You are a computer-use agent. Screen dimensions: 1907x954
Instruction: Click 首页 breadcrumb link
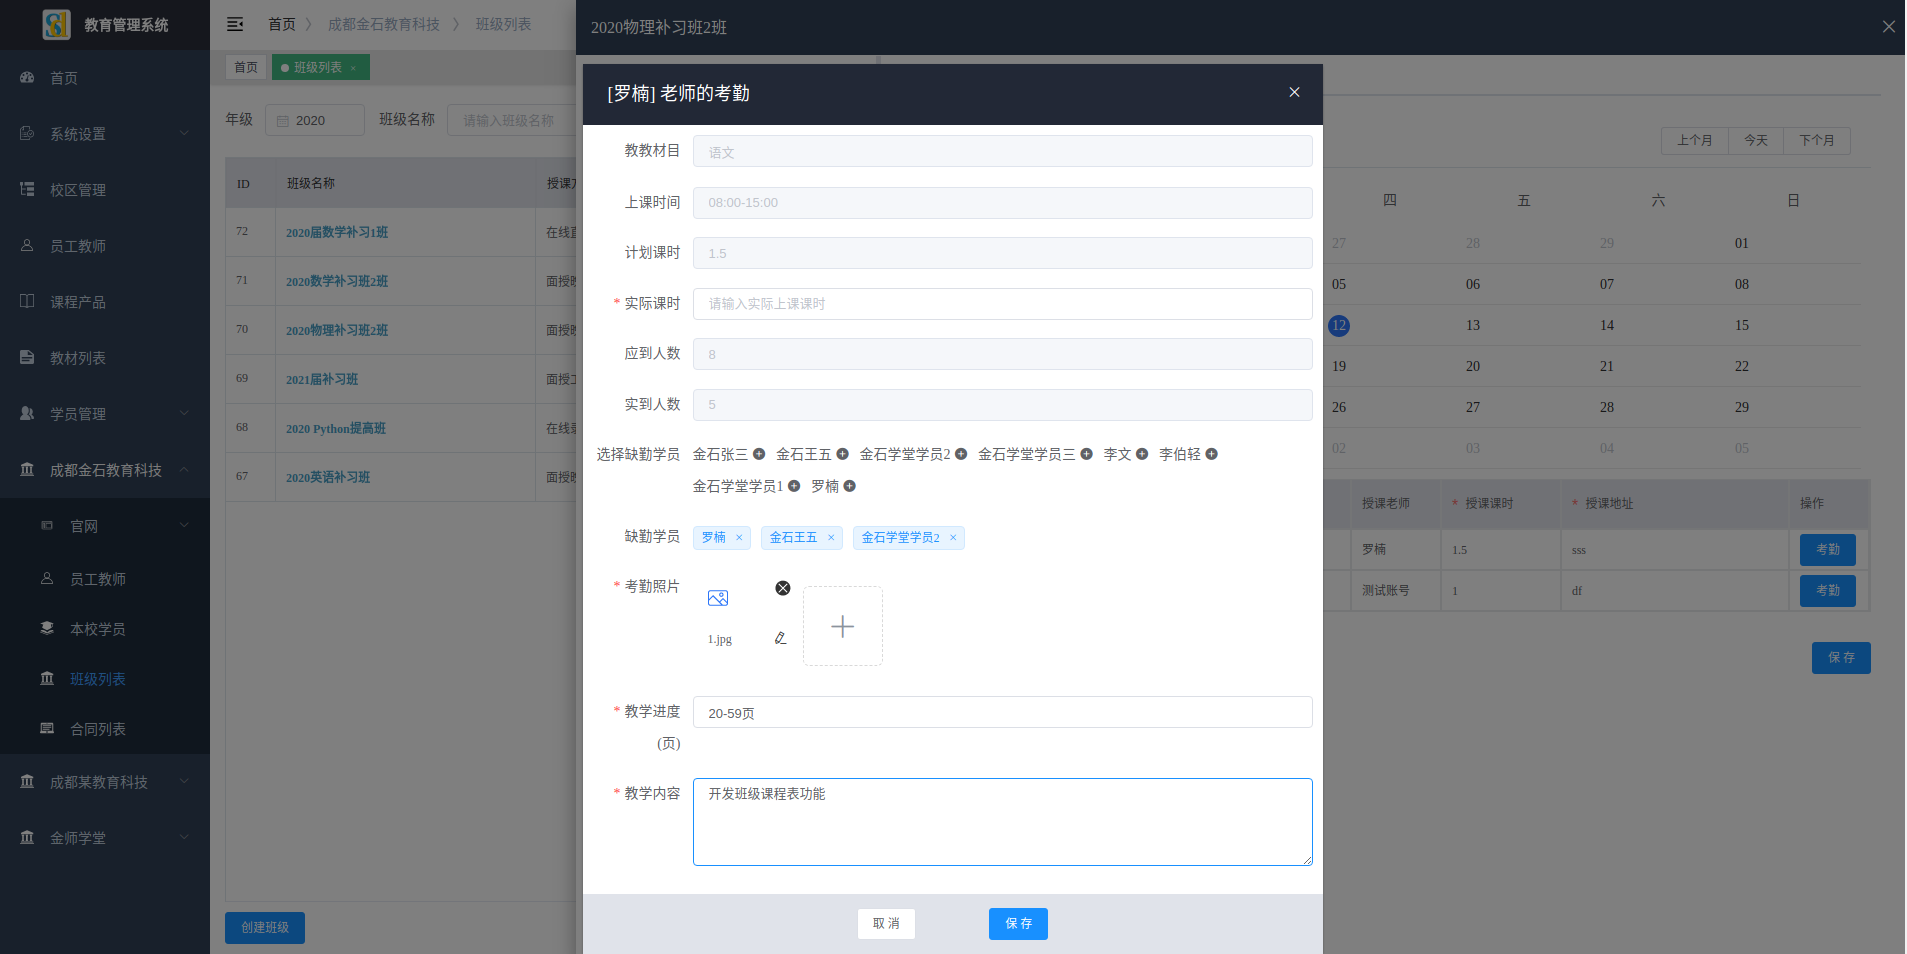282,24
